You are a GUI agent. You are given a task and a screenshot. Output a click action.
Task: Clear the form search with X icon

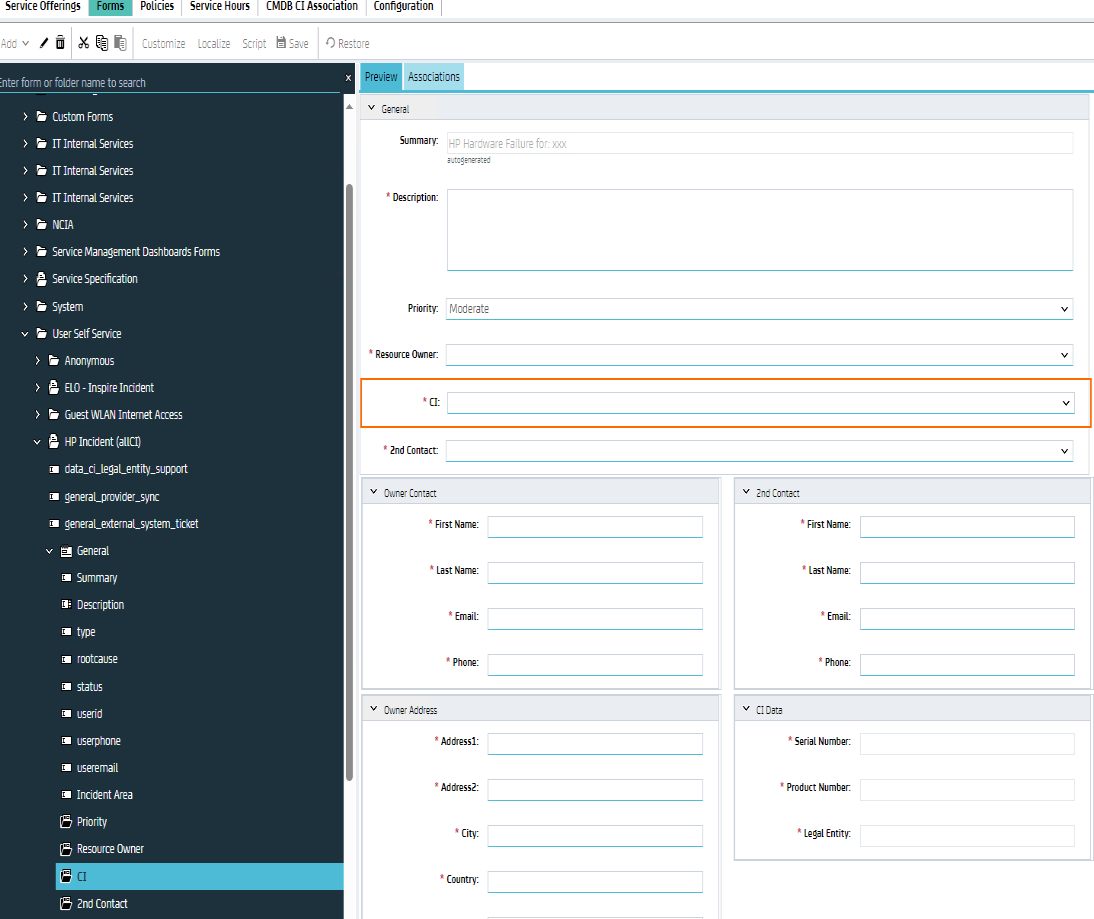(x=348, y=77)
